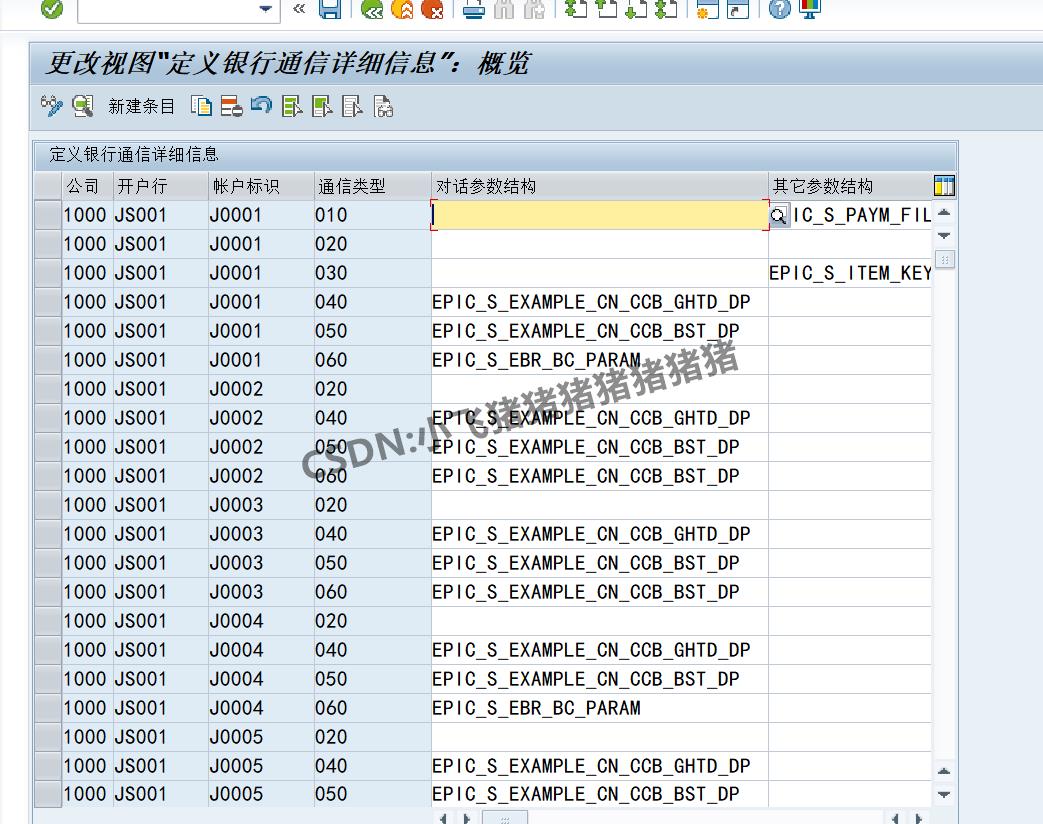Select the row selector for account J0003
The image size is (1043, 824).
(46, 505)
